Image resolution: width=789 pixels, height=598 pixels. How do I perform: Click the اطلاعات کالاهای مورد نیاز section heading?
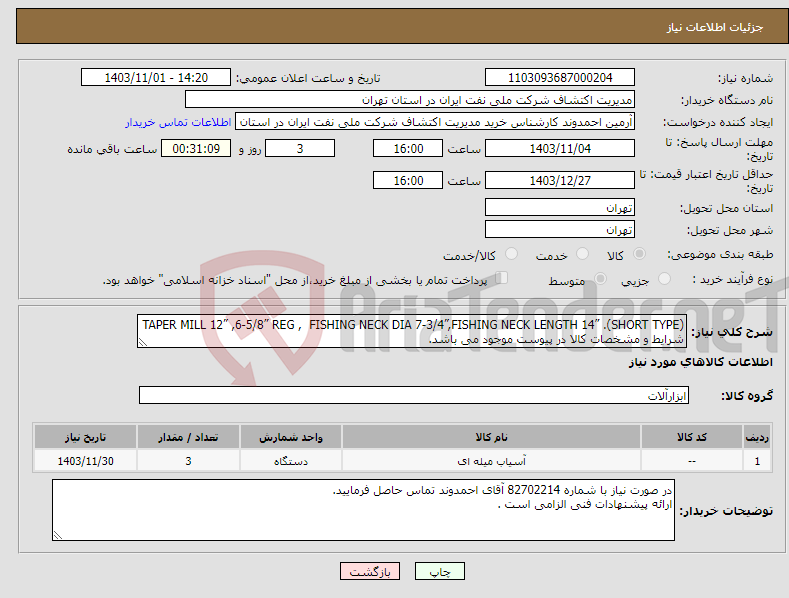[700, 362]
